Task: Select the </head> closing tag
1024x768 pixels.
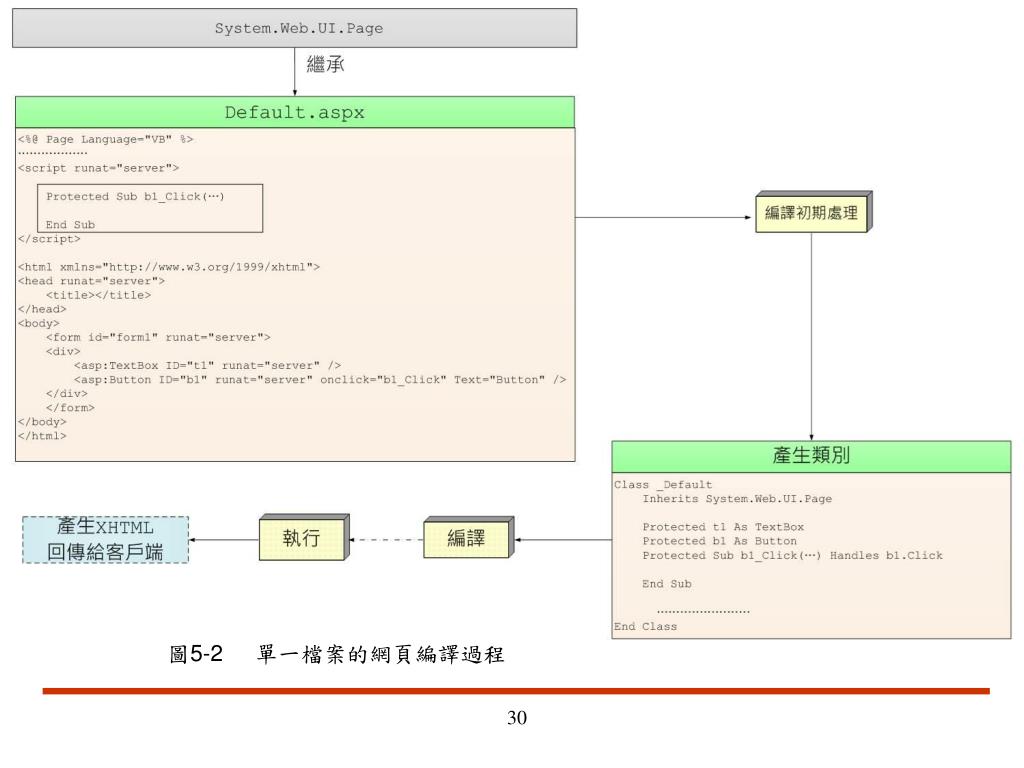Action: click(42, 310)
